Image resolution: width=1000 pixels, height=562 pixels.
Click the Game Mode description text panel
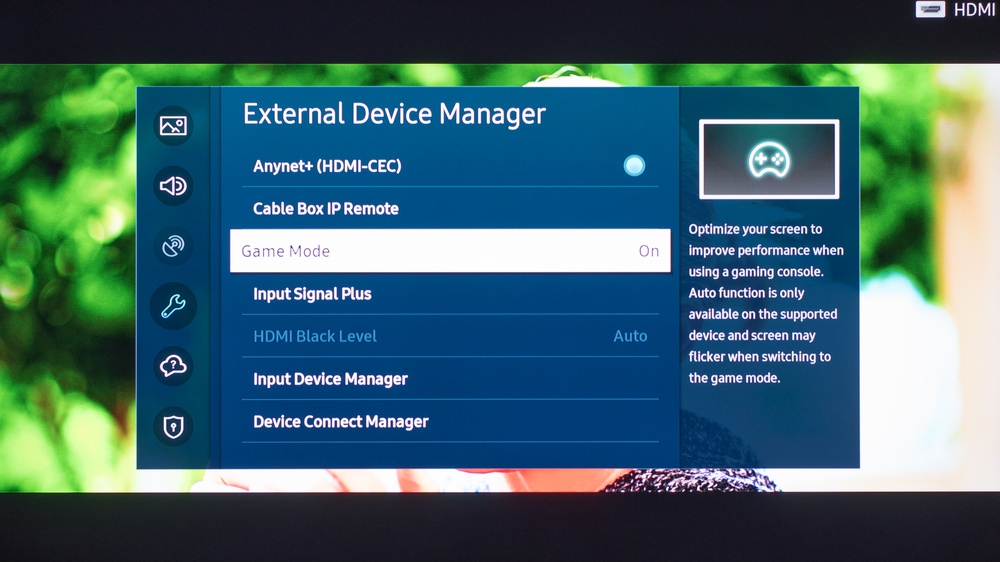[x=766, y=304]
